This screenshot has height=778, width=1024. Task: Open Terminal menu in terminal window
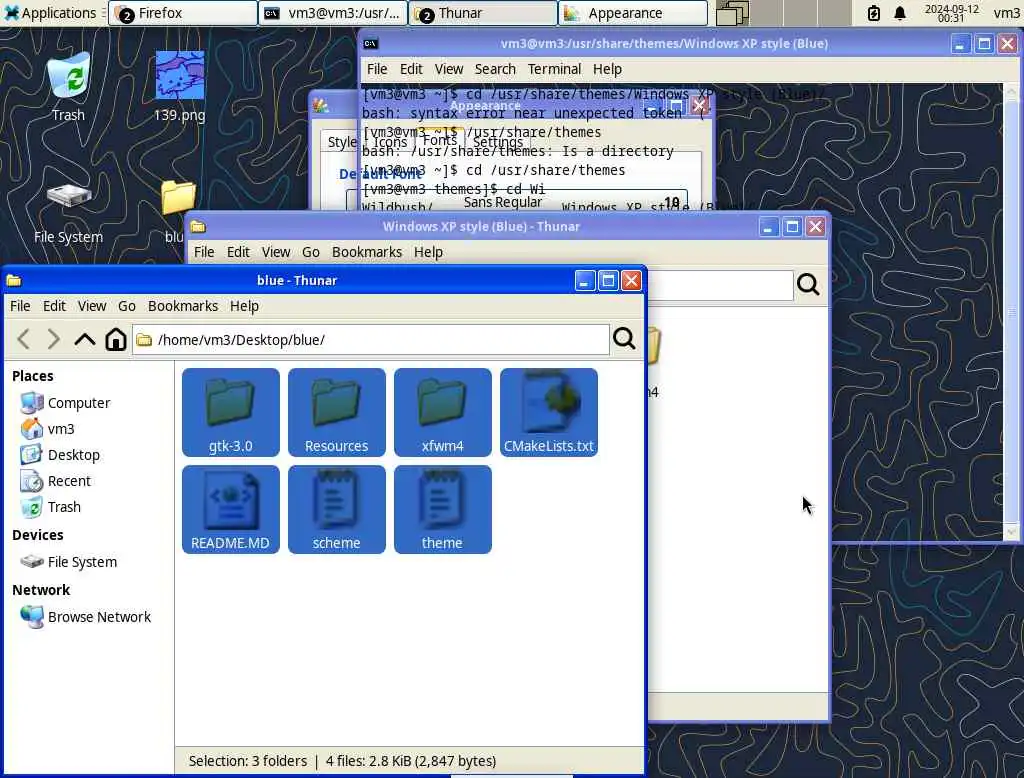(554, 69)
